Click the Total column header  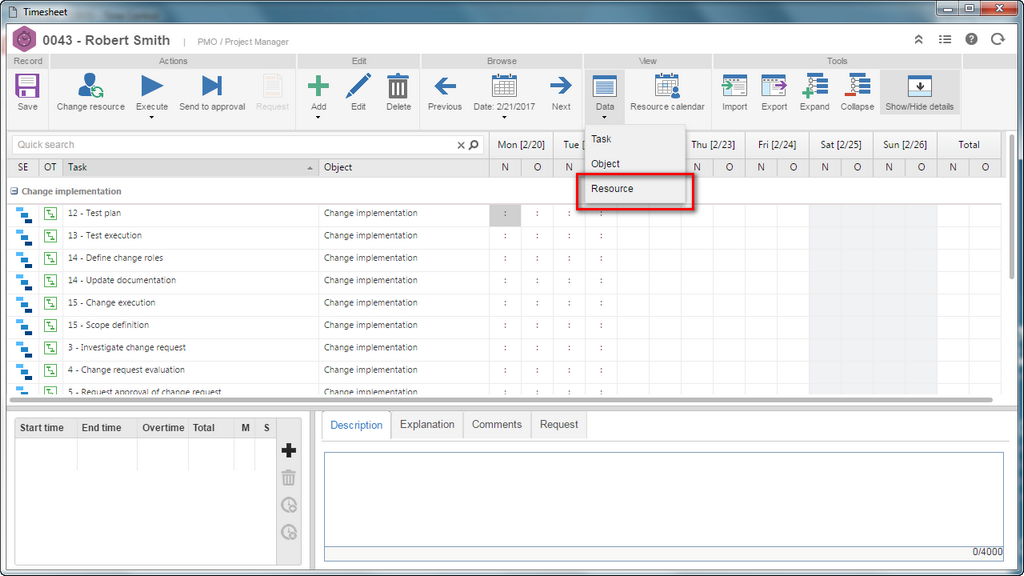pos(969,145)
